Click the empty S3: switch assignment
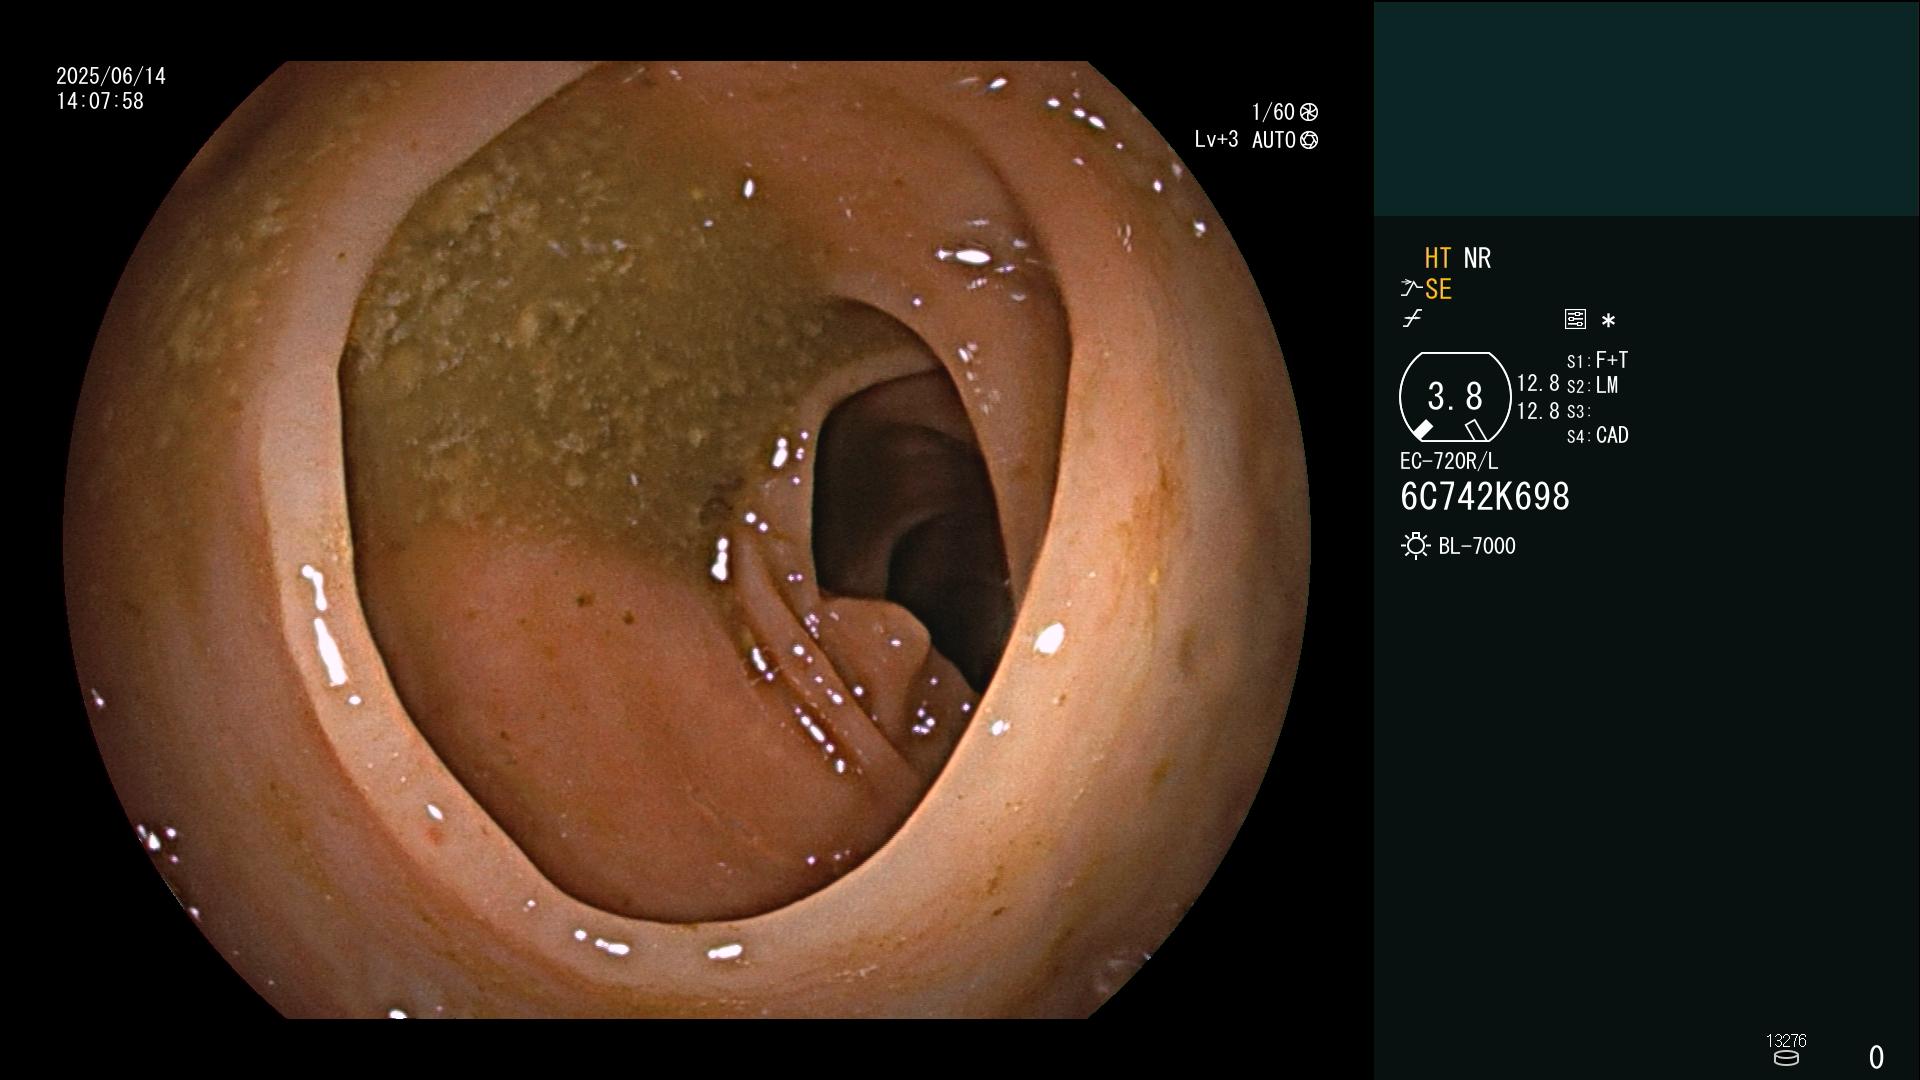Viewport: 1920px width, 1080px height. [1578, 411]
